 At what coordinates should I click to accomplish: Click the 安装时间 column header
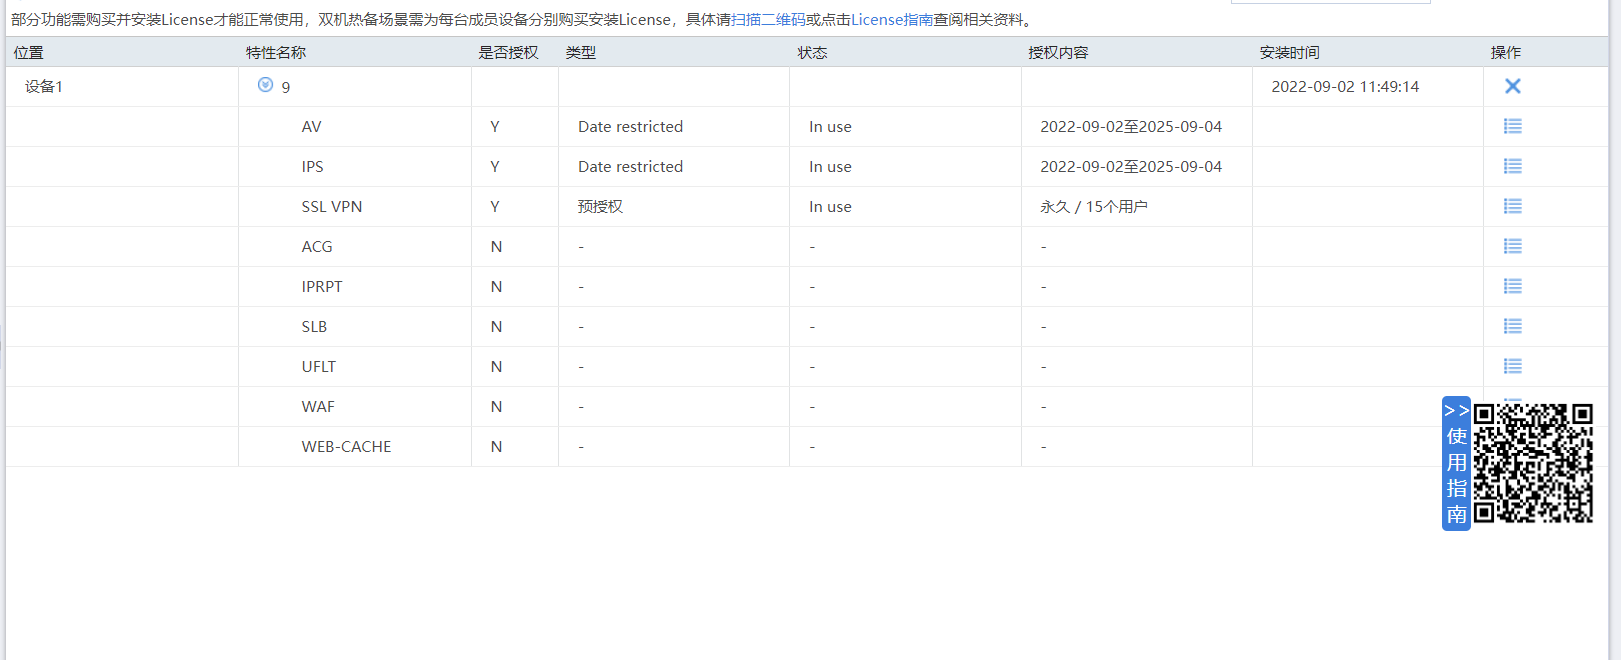[1289, 52]
